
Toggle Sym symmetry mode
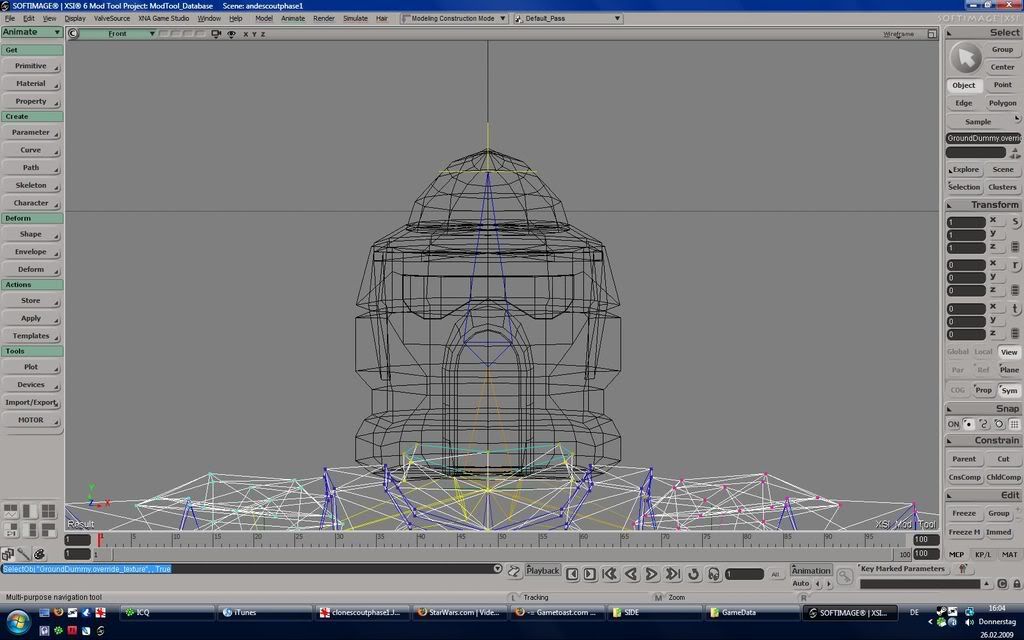pyautogui.click(x=1009, y=391)
